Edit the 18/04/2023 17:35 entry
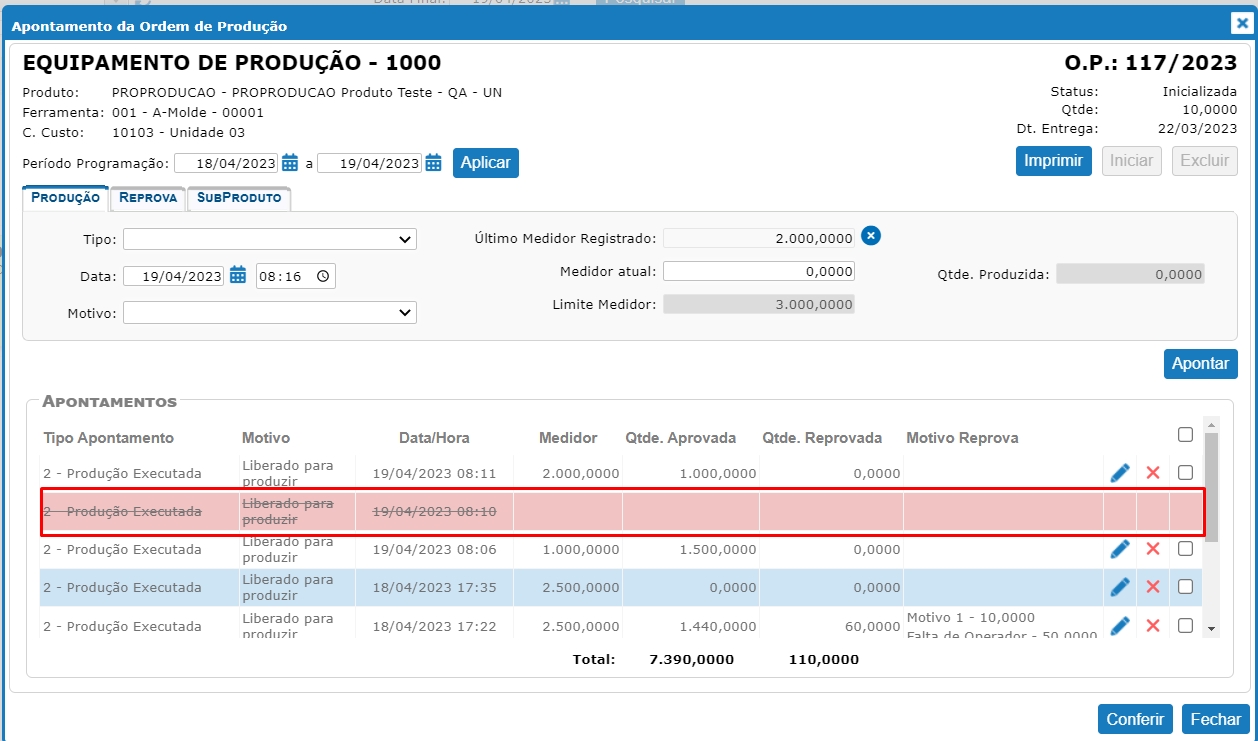This screenshot has height=741, width=1258. [x=1120, y=587]
